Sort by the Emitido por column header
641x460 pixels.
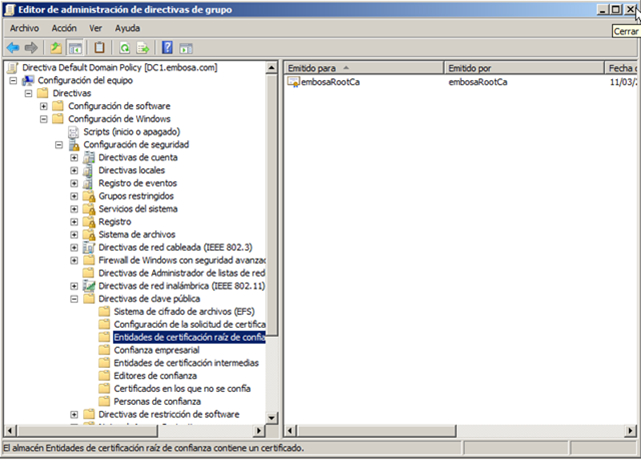520,67
